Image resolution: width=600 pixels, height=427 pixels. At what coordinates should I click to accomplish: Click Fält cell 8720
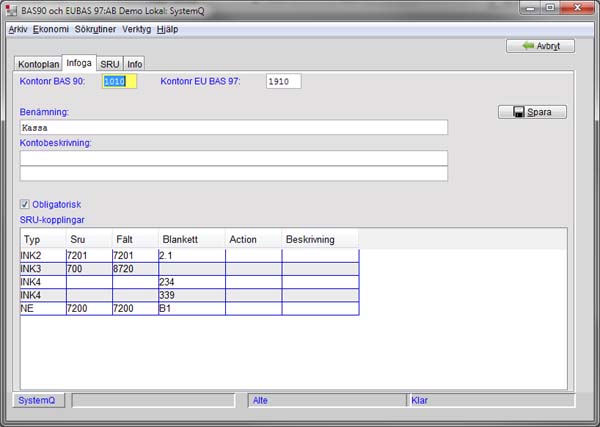coord(135,269)
